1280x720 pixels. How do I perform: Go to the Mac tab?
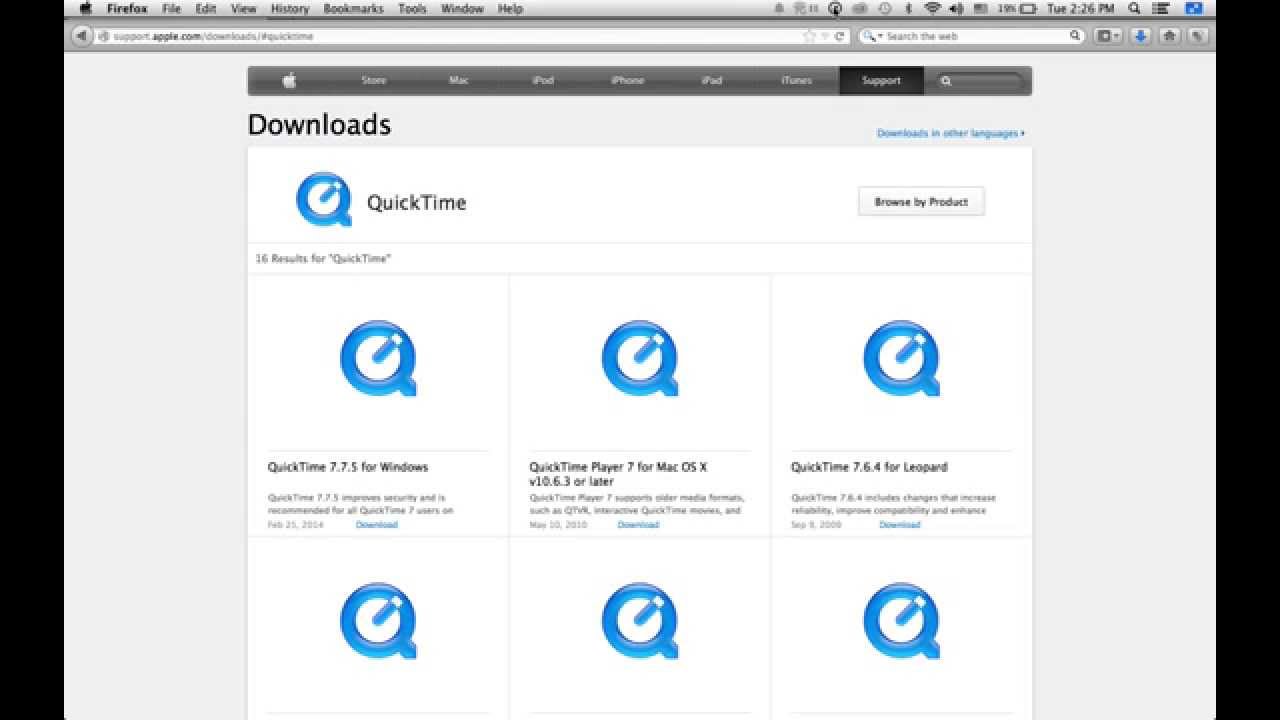pyautogui.click(x=459, y=81)
